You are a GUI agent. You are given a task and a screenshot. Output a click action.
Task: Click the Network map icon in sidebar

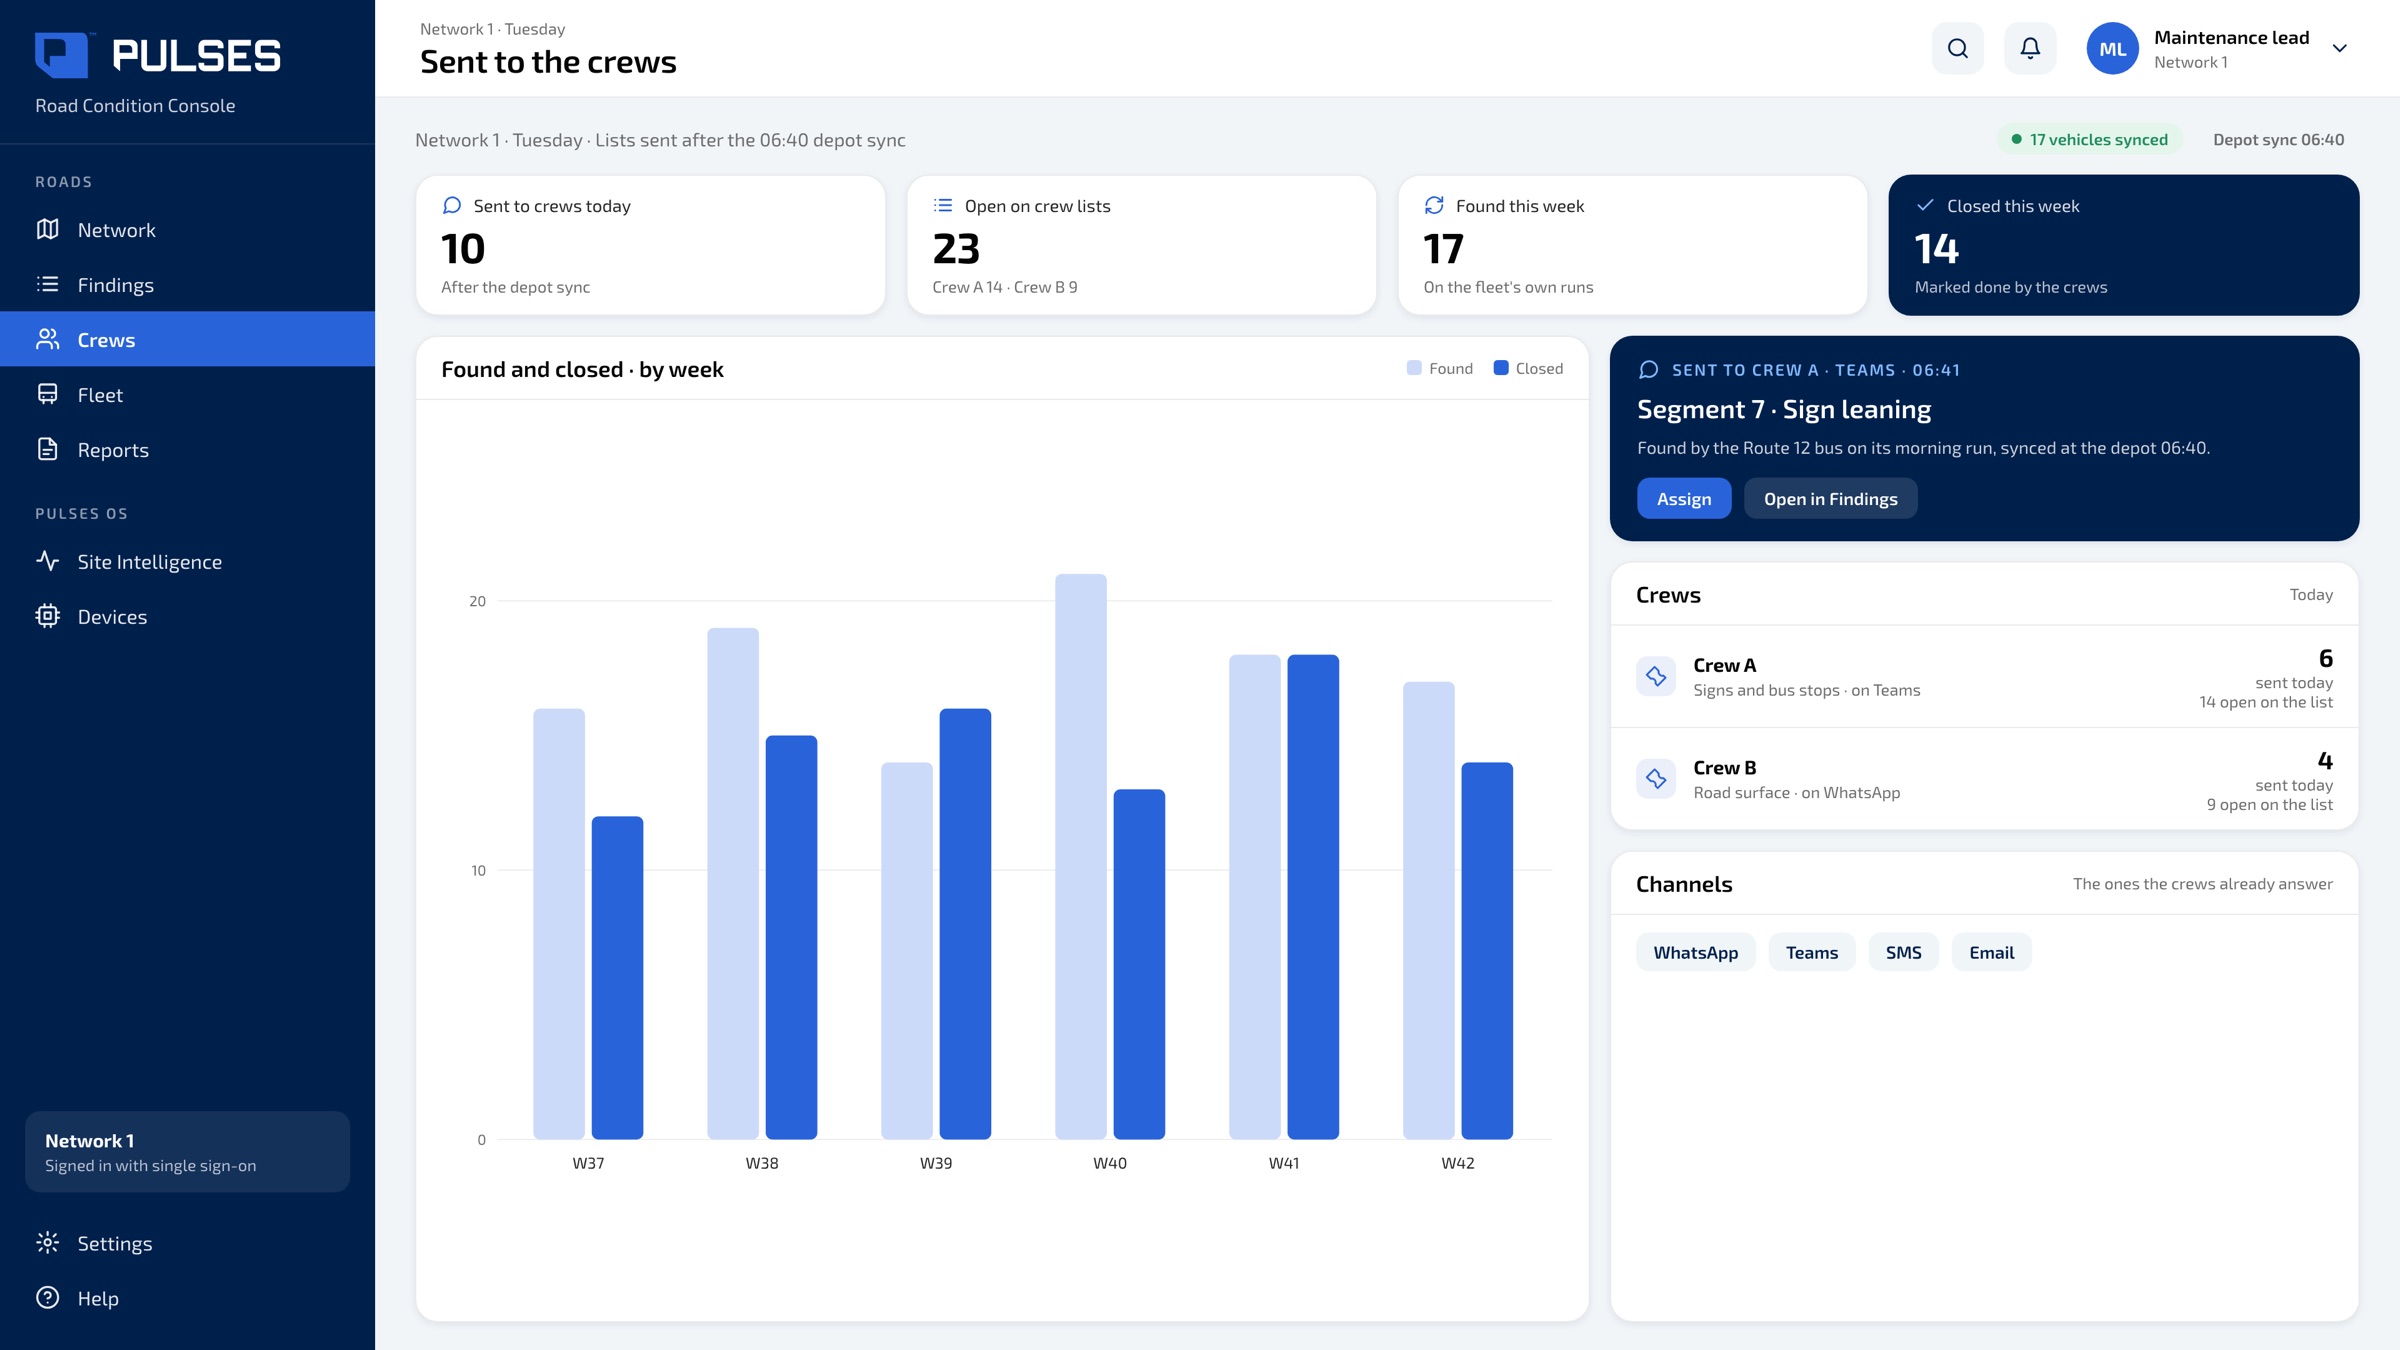[x=47, y=229]
